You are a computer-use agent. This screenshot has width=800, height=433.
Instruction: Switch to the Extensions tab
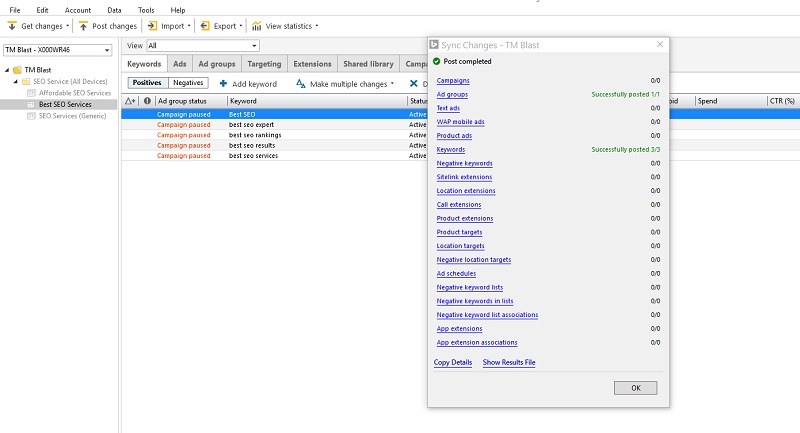tap(312, 64)
